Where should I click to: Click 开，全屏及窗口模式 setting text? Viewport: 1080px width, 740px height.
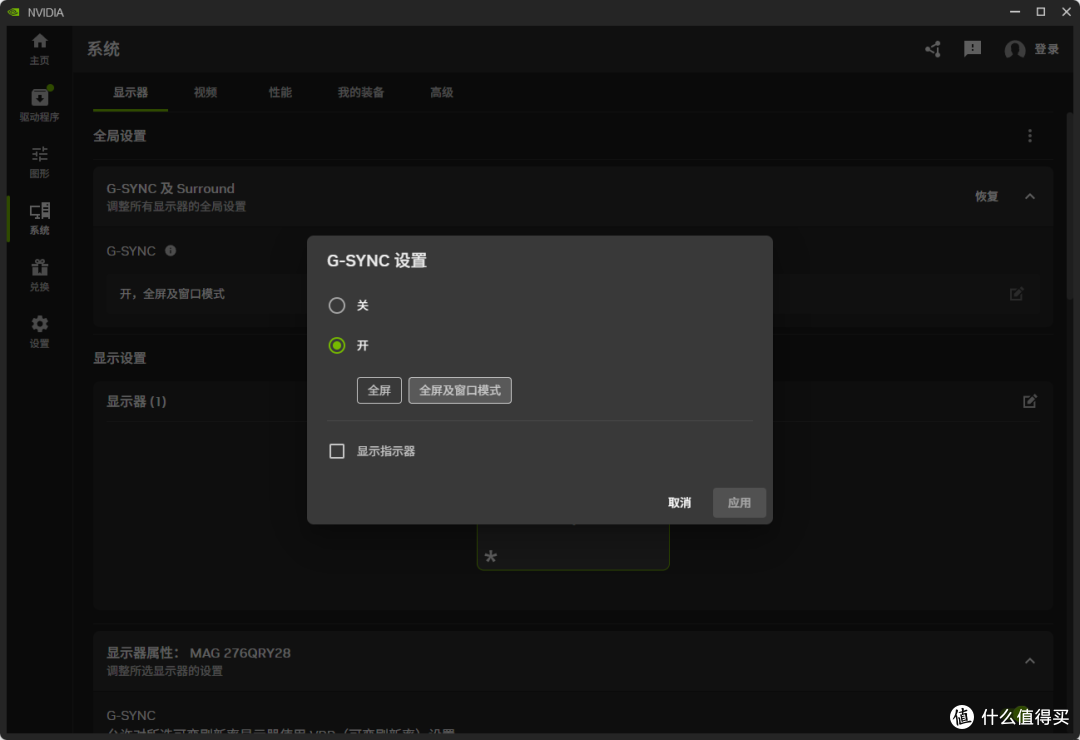172,294
